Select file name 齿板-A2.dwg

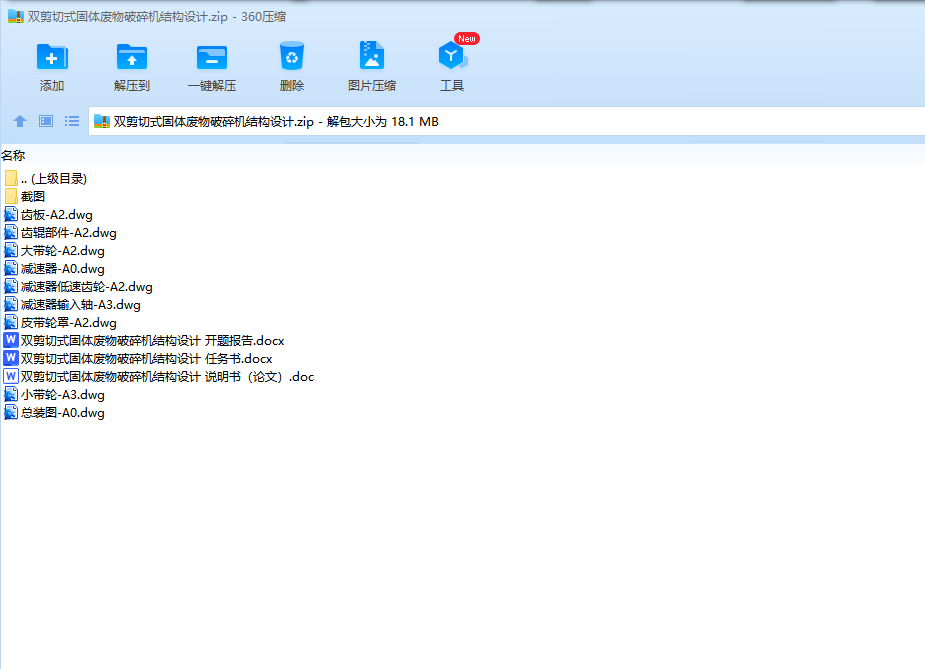[57, 215]
